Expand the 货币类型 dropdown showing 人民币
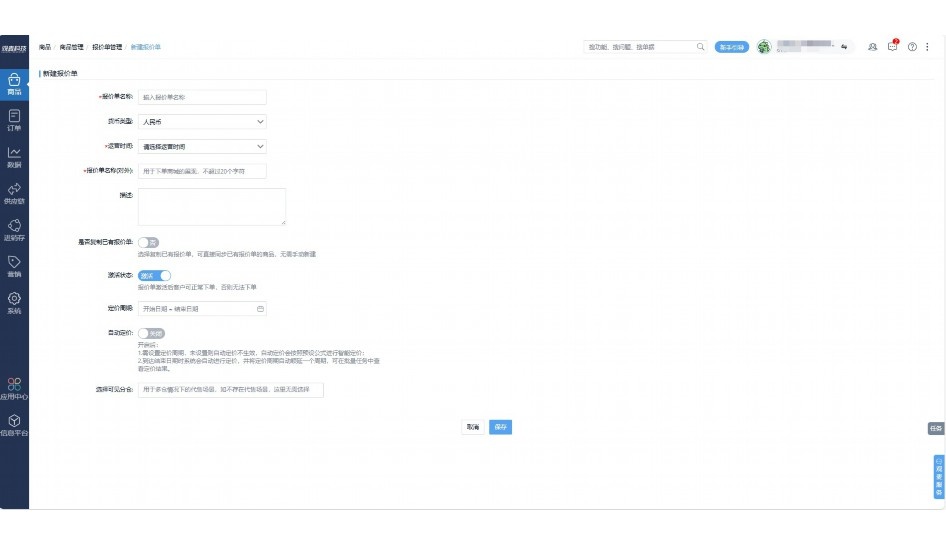 202,122
